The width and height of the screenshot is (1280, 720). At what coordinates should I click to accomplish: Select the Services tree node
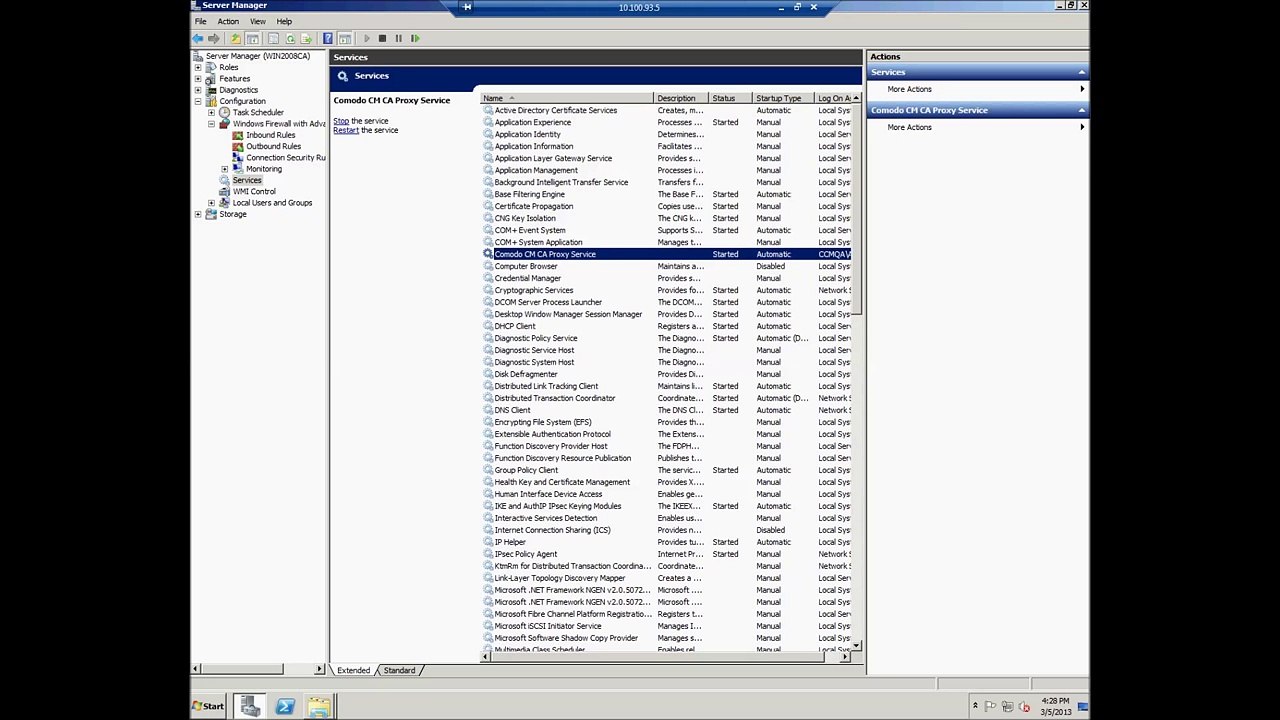[x=247, y=180]
